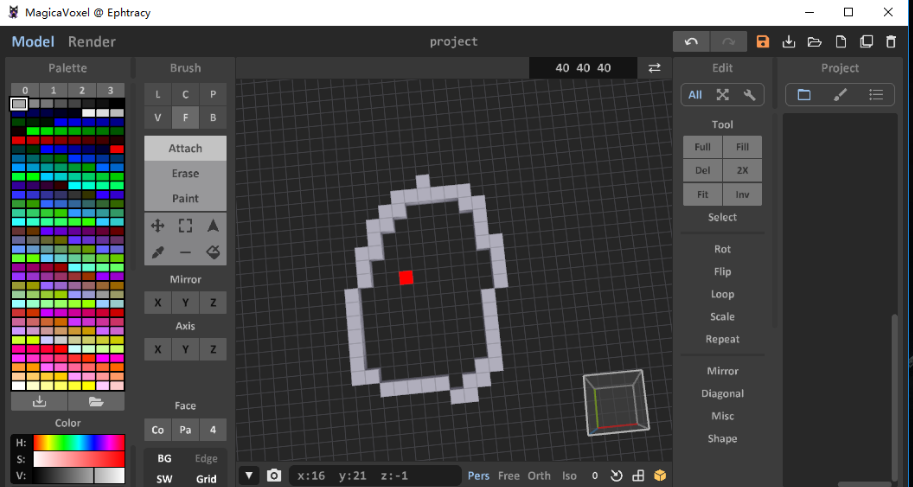Click the camera screenshot icon
Viewport: 913px width, 487px height.
[274, 475]
